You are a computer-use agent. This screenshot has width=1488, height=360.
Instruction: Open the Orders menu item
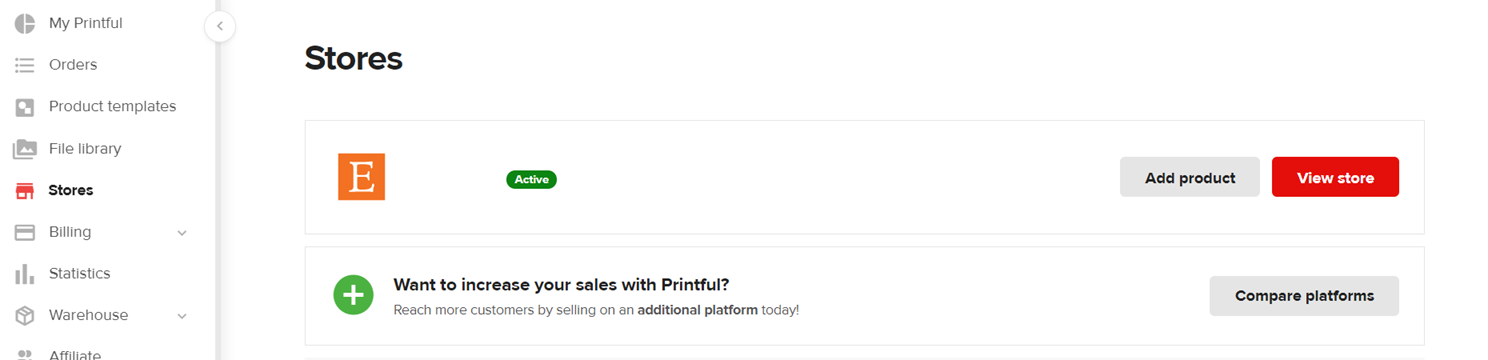point(73,65)
